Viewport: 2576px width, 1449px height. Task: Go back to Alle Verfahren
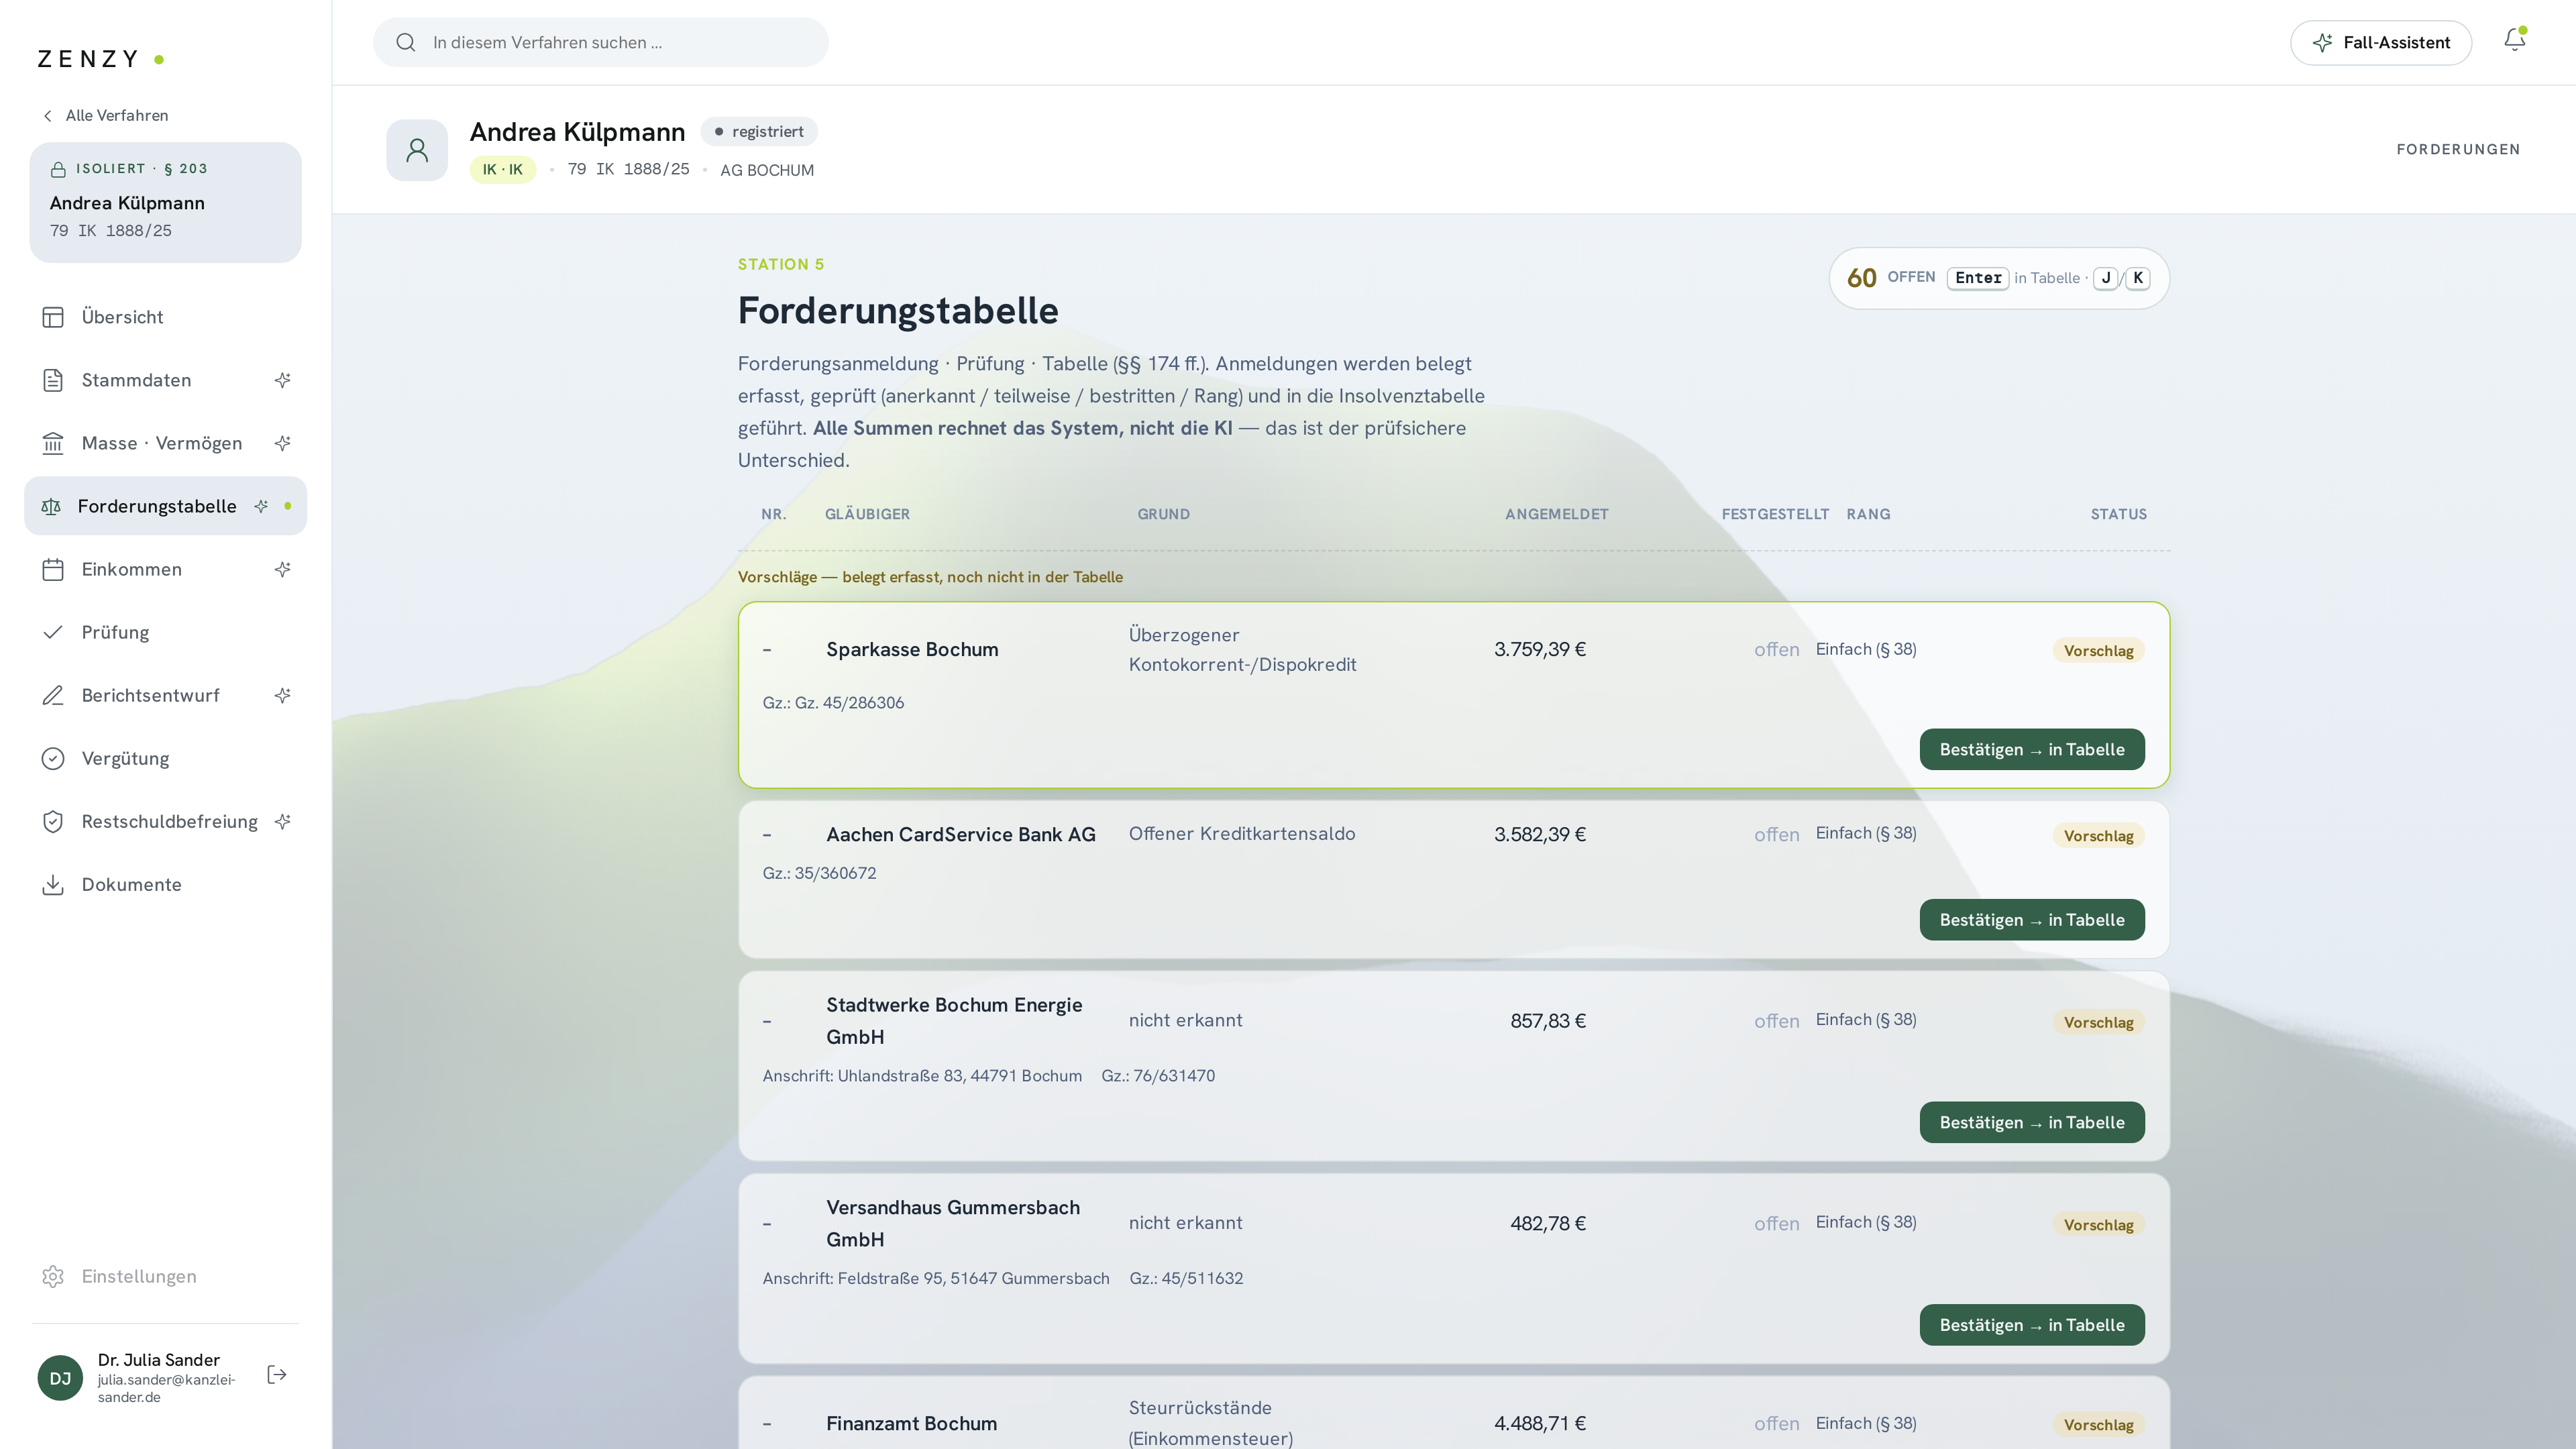click(105, 115)
